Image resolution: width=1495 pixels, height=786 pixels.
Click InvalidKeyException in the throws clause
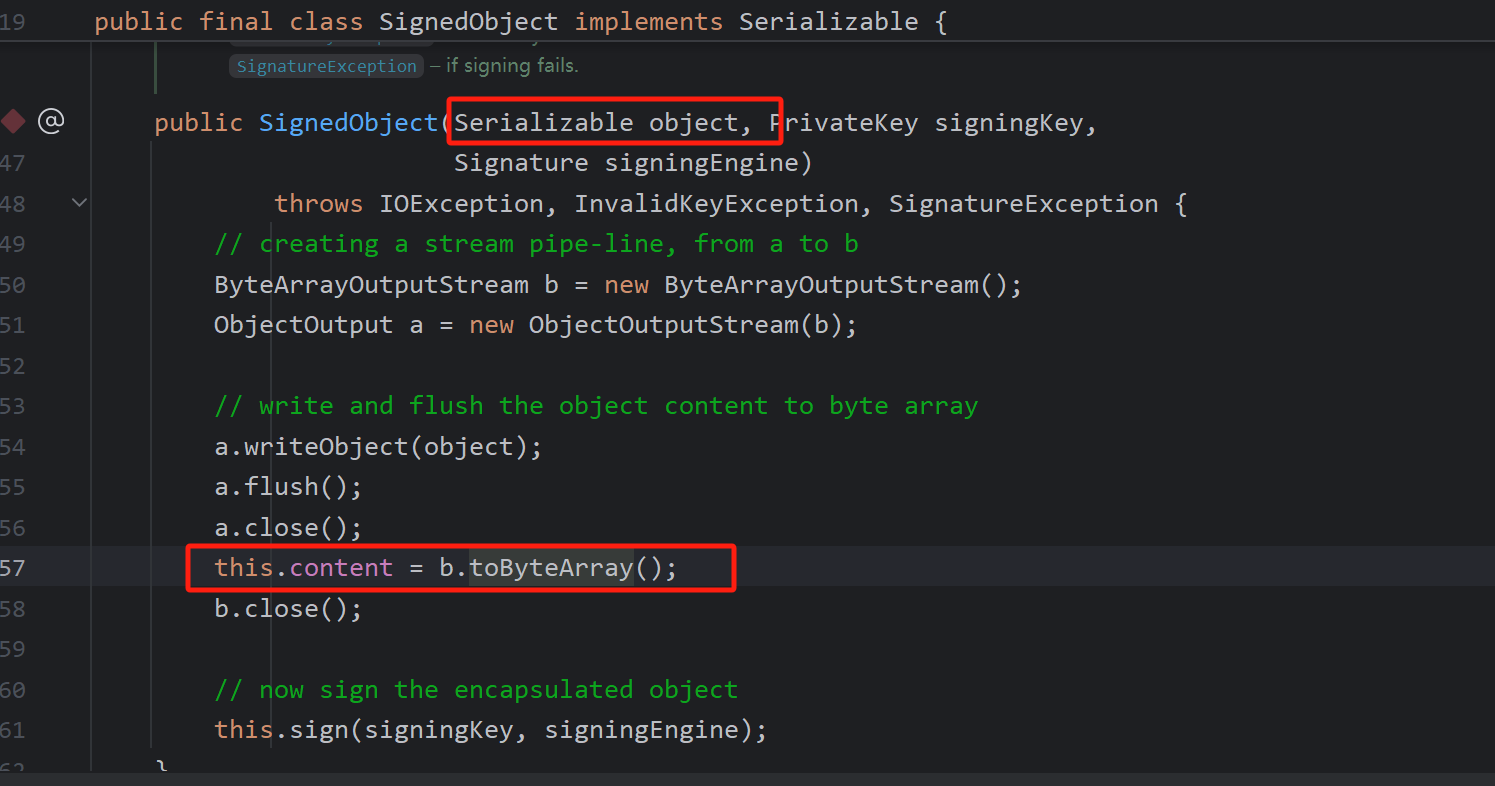pyautogui.click(x=716, y=204)
